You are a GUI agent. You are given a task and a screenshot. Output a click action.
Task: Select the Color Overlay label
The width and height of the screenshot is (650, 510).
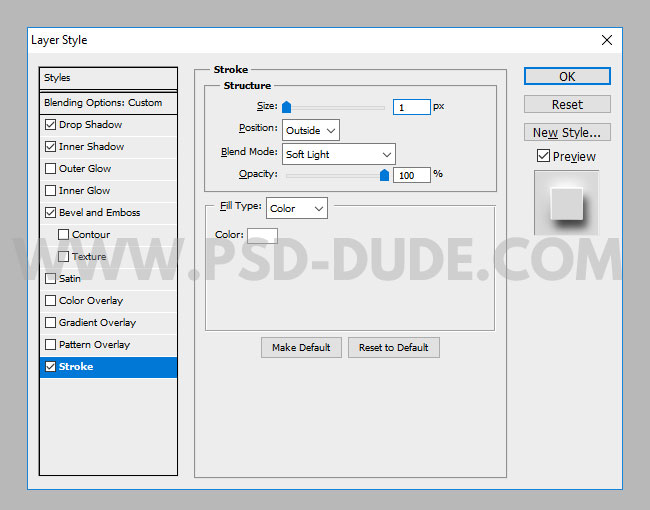pyautogui.click(x=91, y=300)
